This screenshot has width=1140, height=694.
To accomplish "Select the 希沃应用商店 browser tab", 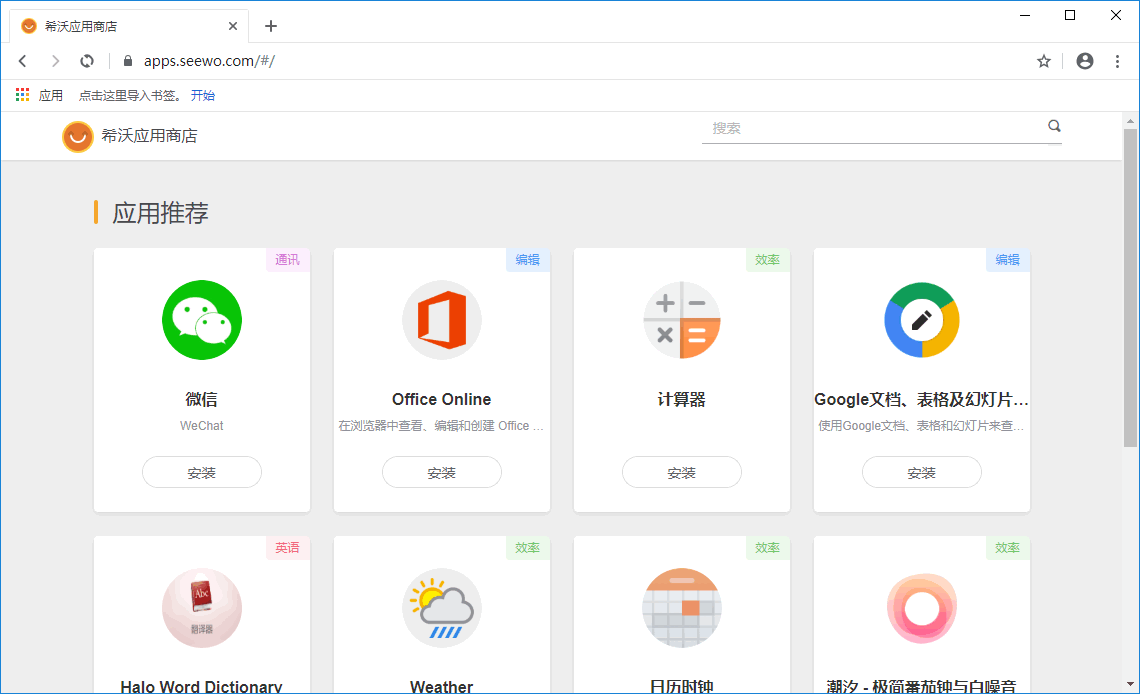I will coord(129,26).
